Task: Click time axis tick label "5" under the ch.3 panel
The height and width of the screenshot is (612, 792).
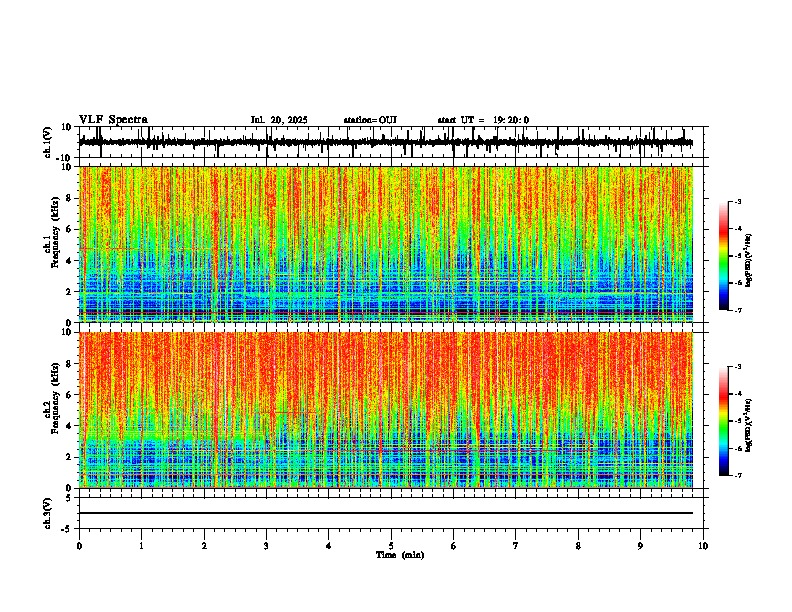Action: coord(391,546)
